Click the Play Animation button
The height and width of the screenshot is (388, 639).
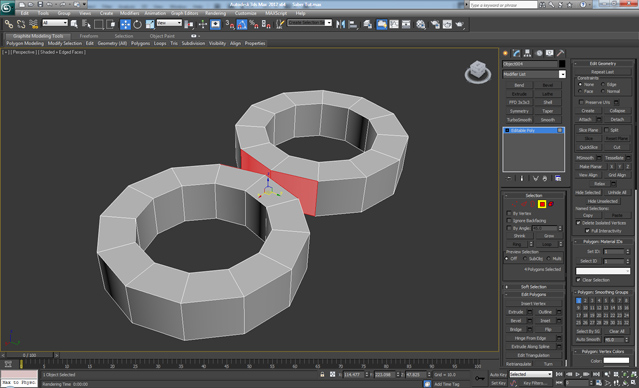pos(577,374)
